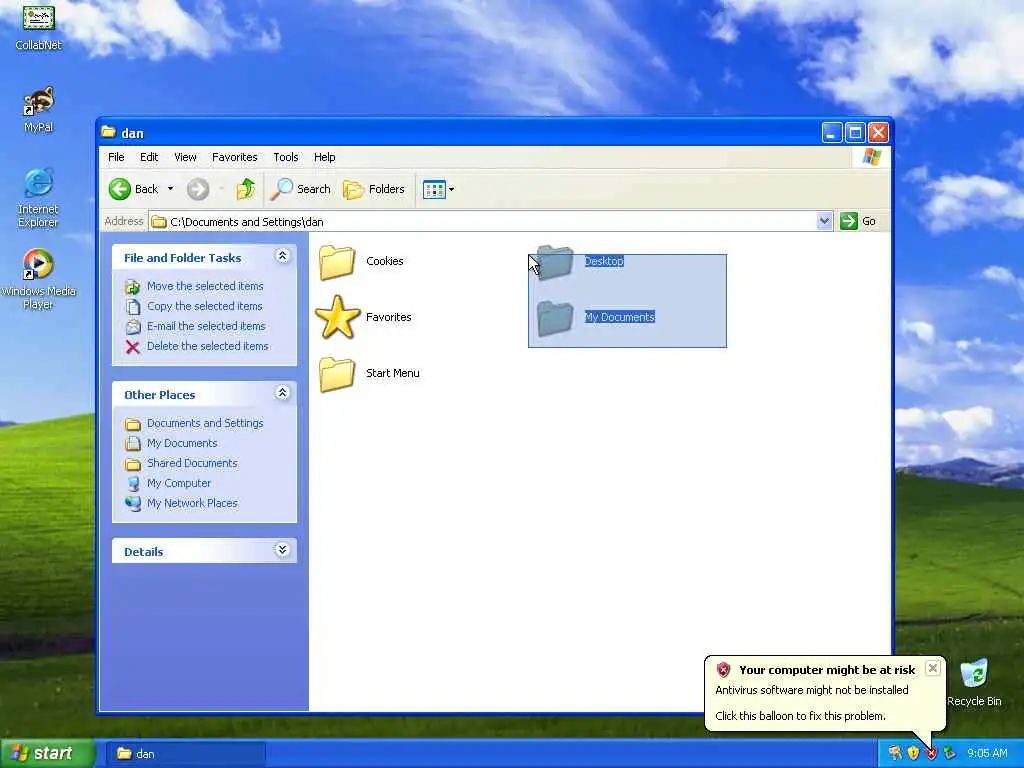The image size is (1024, 768).
Task: Click the taskbar clock showing 9:05 AM
Action: 987,754
